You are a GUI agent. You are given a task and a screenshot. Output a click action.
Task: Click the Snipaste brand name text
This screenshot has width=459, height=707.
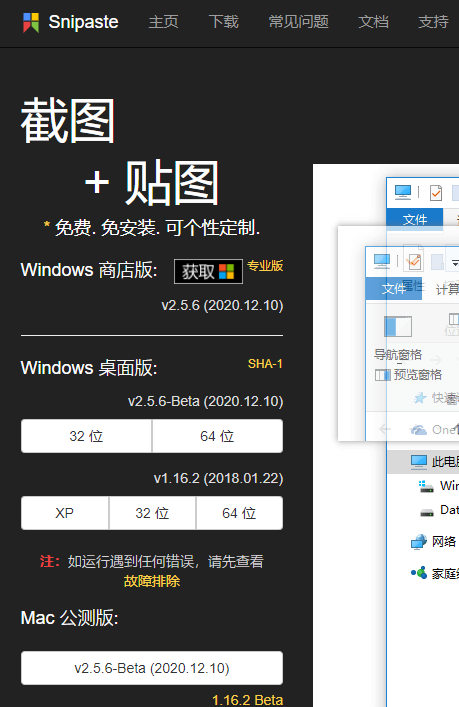(x=83, y=22)
